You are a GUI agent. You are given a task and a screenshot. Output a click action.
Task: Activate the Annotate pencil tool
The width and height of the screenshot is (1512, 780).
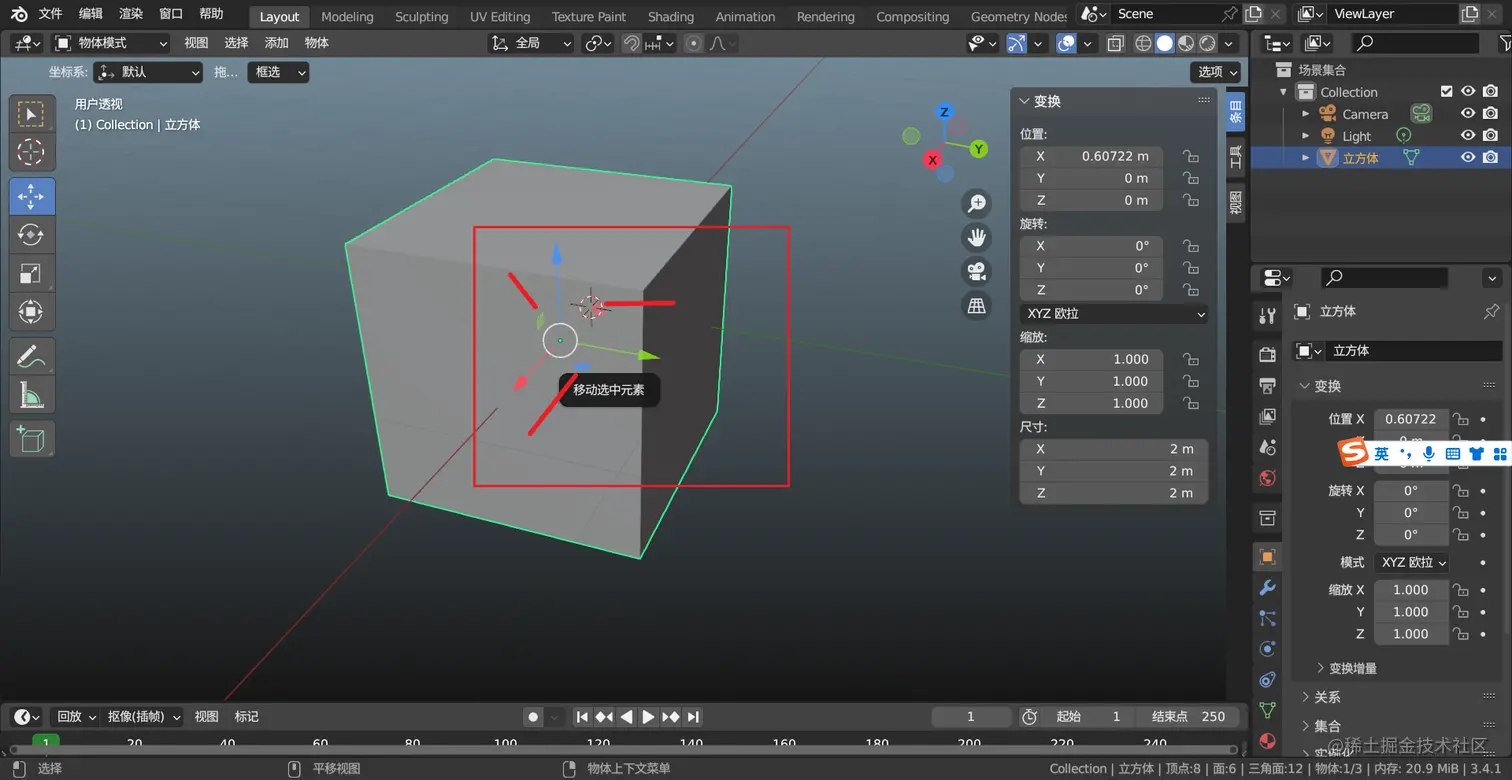tap(31, 356)
